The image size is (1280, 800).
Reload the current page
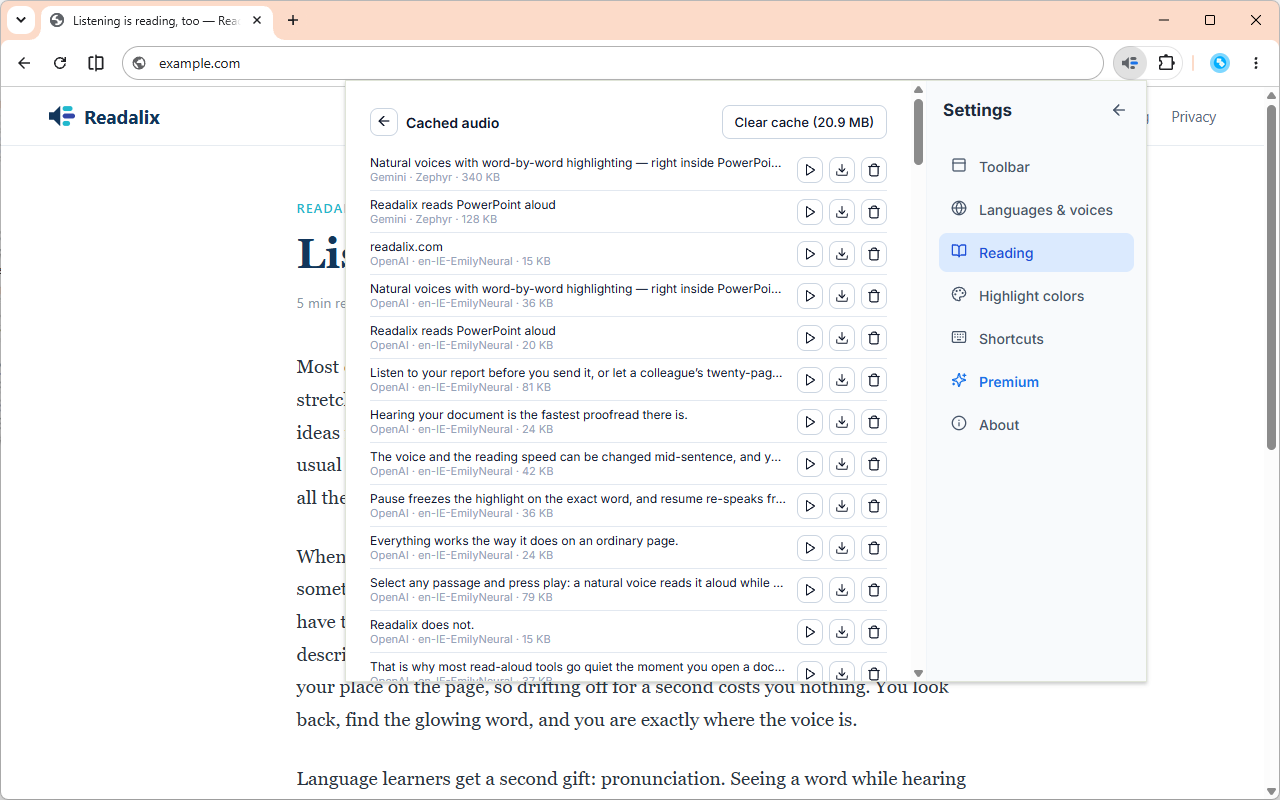click(60, 63)
